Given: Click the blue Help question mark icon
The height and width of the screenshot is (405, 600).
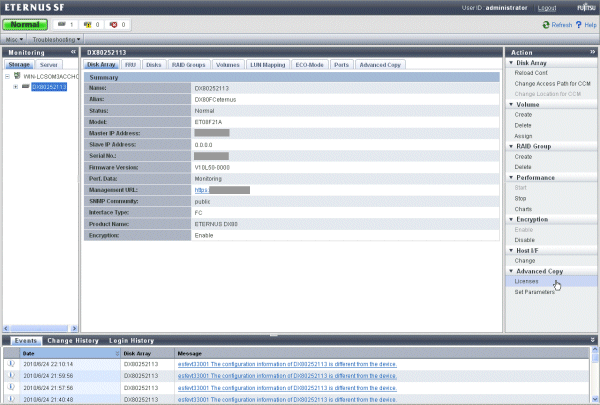Looking at the screenshot, I should [579, 25].
